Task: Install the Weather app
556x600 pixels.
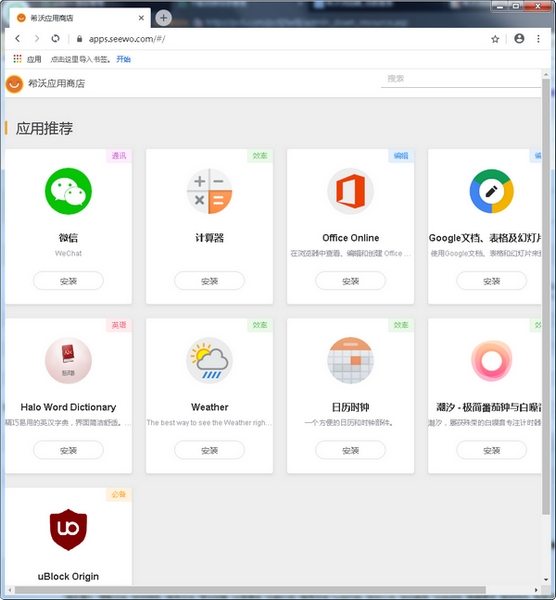Action: click(x=209, y=450)
